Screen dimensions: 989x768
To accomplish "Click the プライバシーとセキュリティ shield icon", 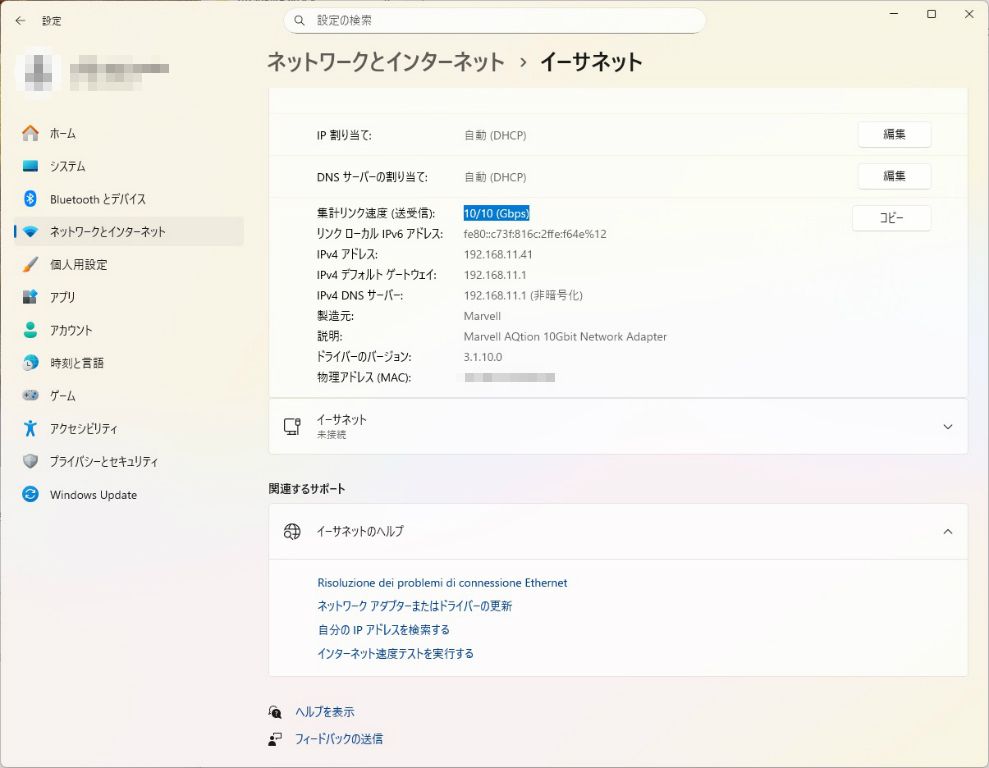I will [30, 461].
